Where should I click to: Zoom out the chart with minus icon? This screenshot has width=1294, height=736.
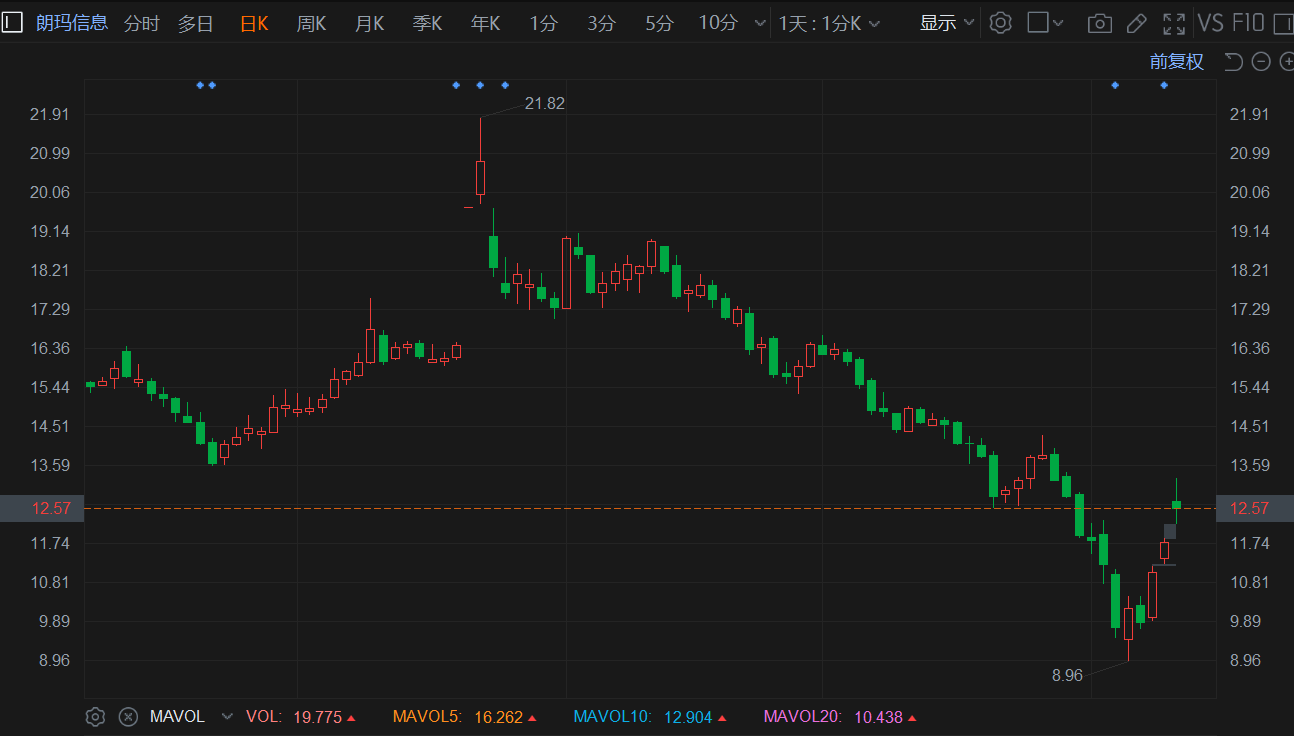[1261, 62]
